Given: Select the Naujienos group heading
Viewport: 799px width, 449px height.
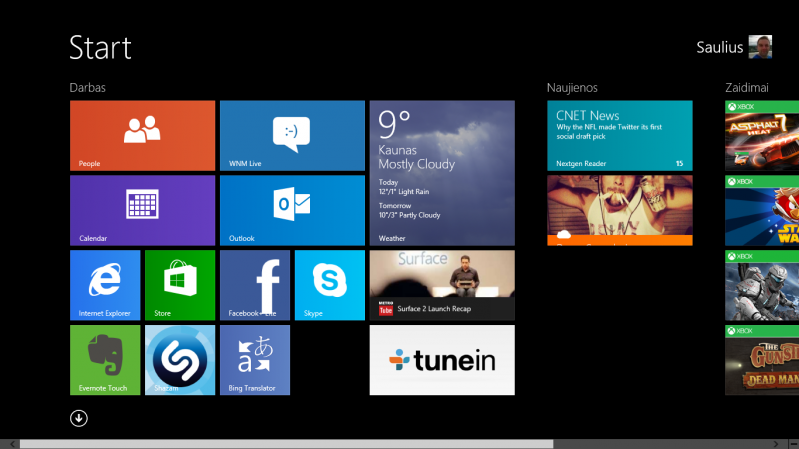Looking at the screenshot, I should click(572, 88).
